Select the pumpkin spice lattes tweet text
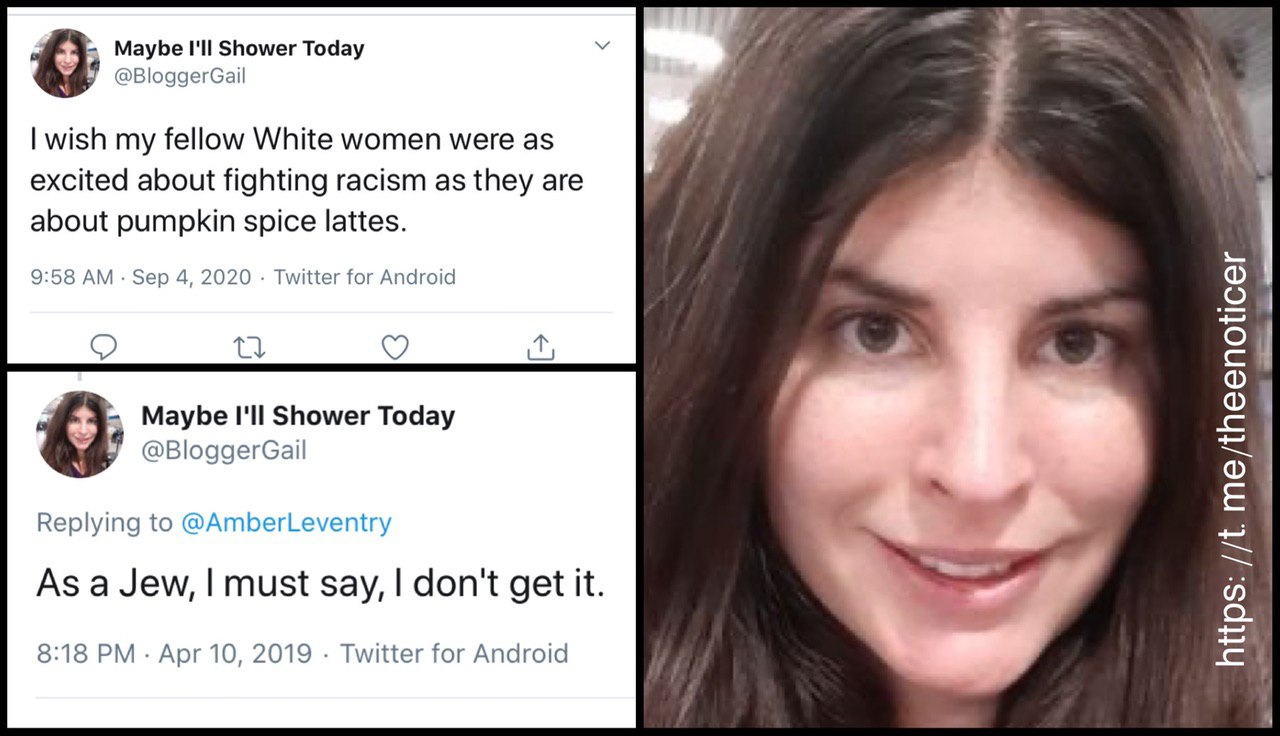Image resolution: width=1280 pixels, height=736 pixels. click(306, 180)
